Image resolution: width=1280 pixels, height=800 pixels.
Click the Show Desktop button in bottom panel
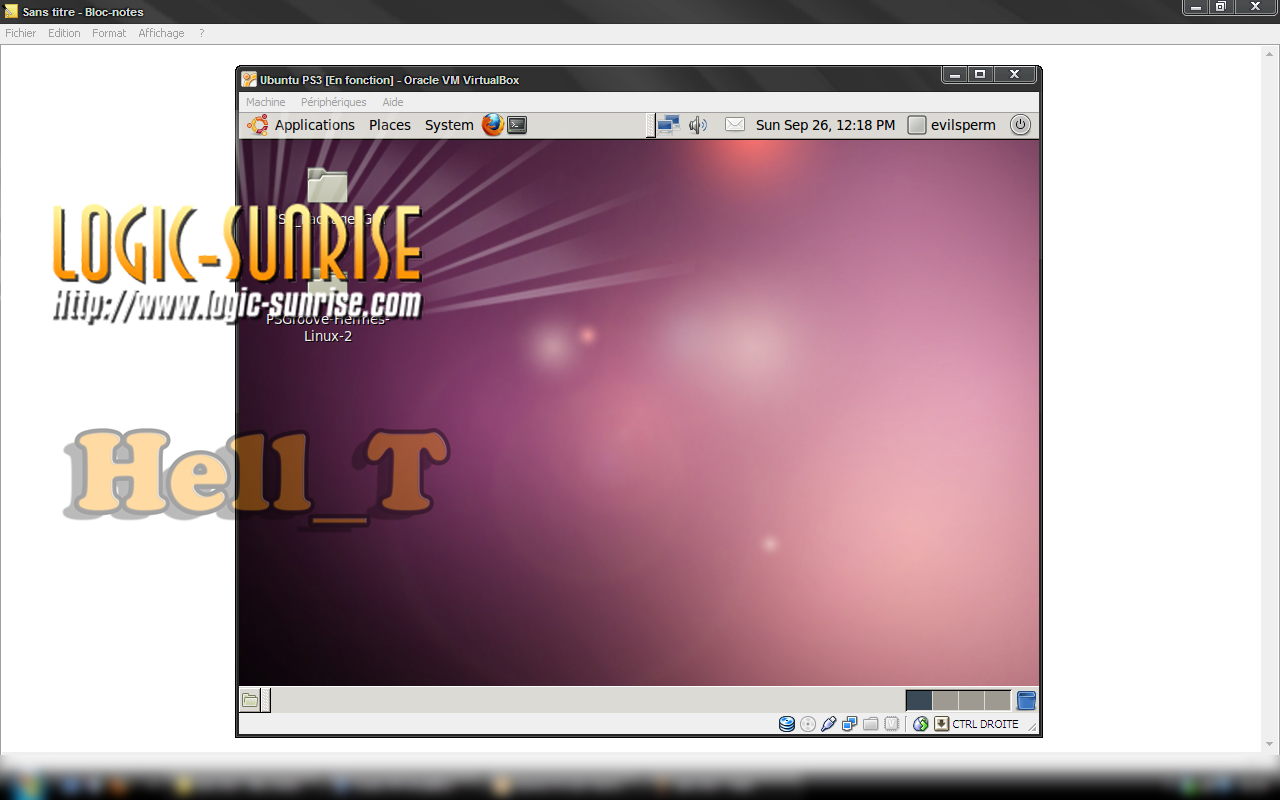coord(250,700)
